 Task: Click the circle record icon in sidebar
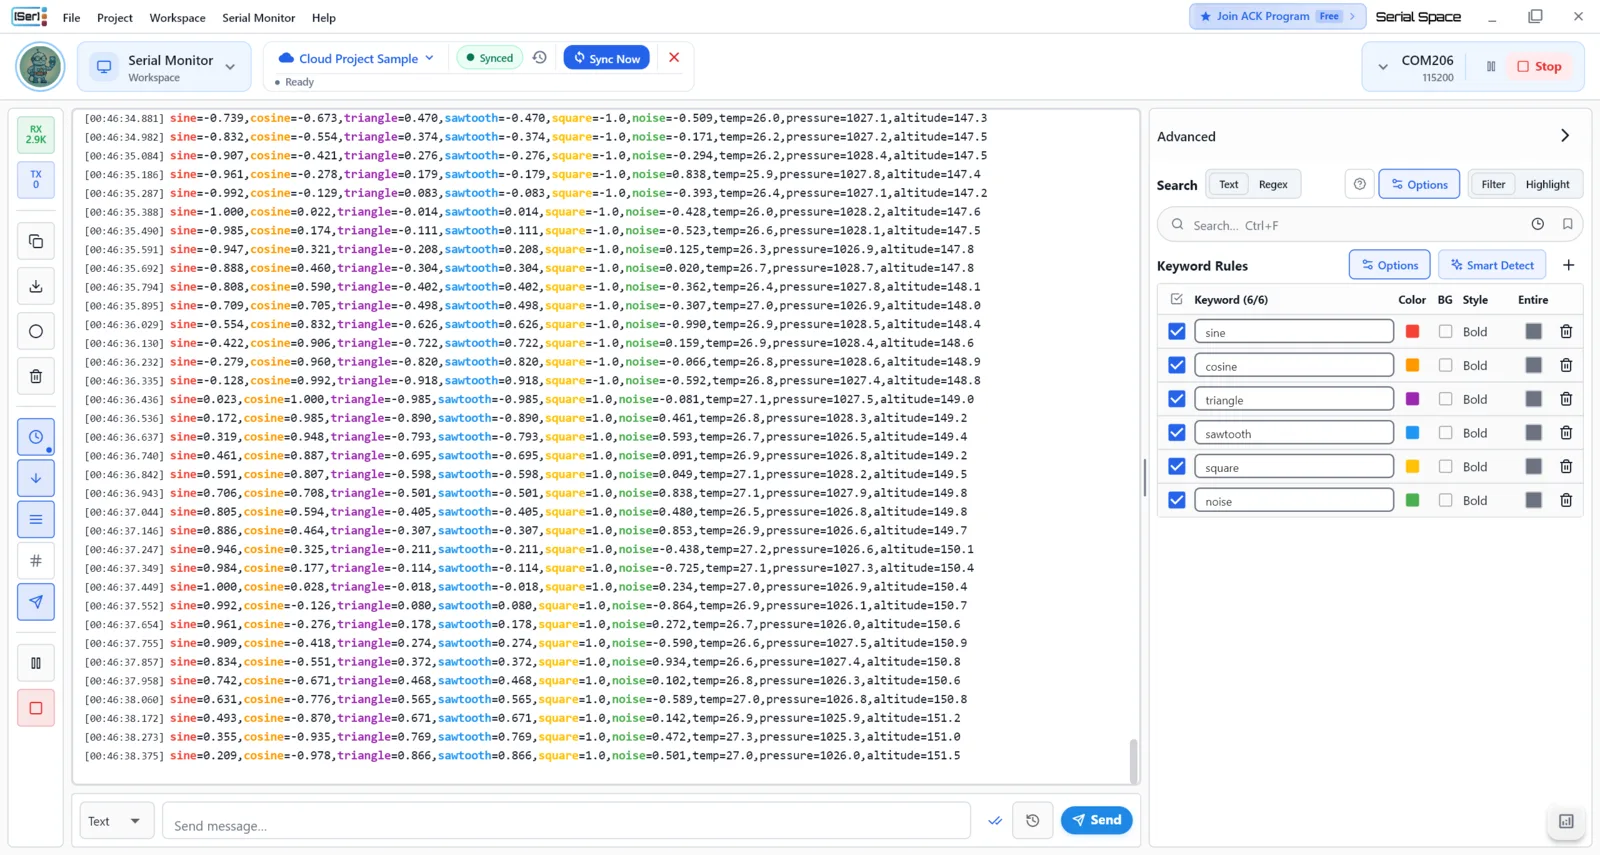36,331
